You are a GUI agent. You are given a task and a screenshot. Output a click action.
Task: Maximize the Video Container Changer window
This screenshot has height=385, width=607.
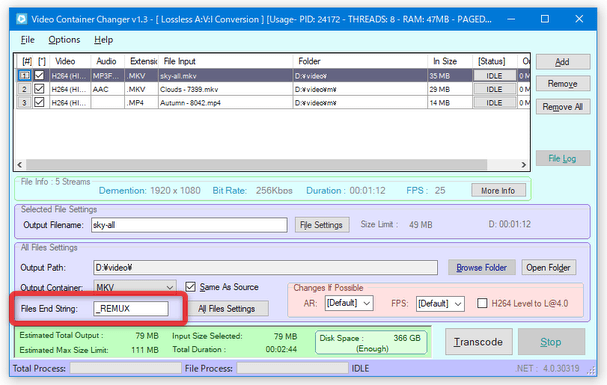545,19
